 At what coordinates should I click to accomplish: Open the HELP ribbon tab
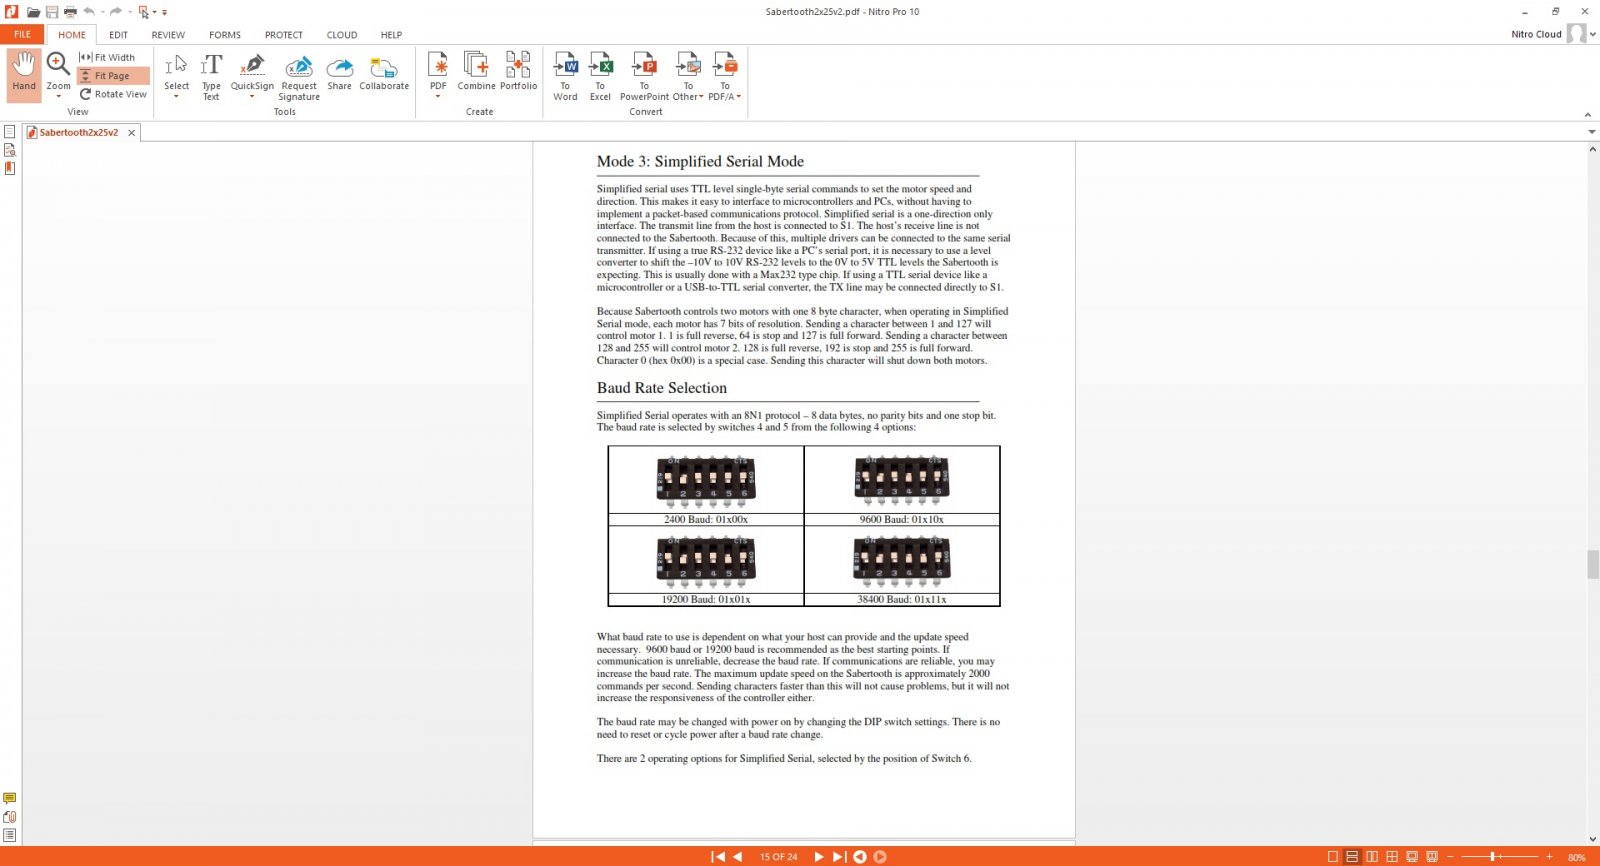click(x=391, y=35)
